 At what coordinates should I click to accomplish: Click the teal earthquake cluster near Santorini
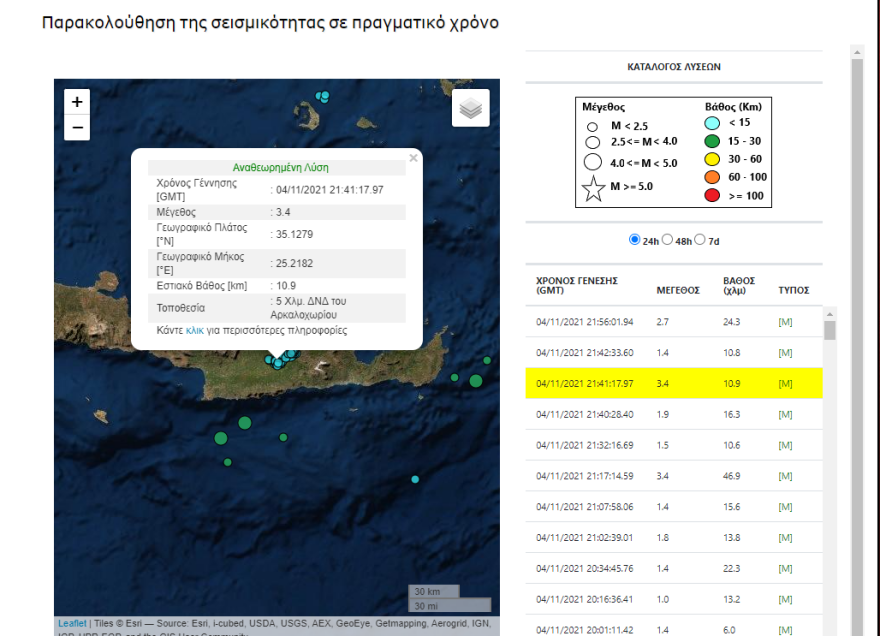pos(322,97)
